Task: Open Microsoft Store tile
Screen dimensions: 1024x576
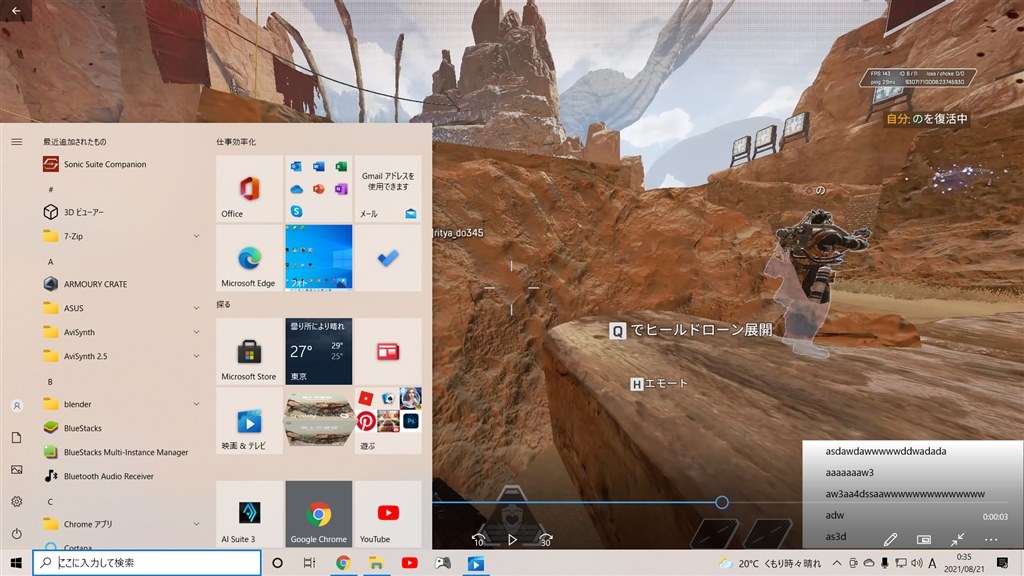Action: (x=249, y=351)
